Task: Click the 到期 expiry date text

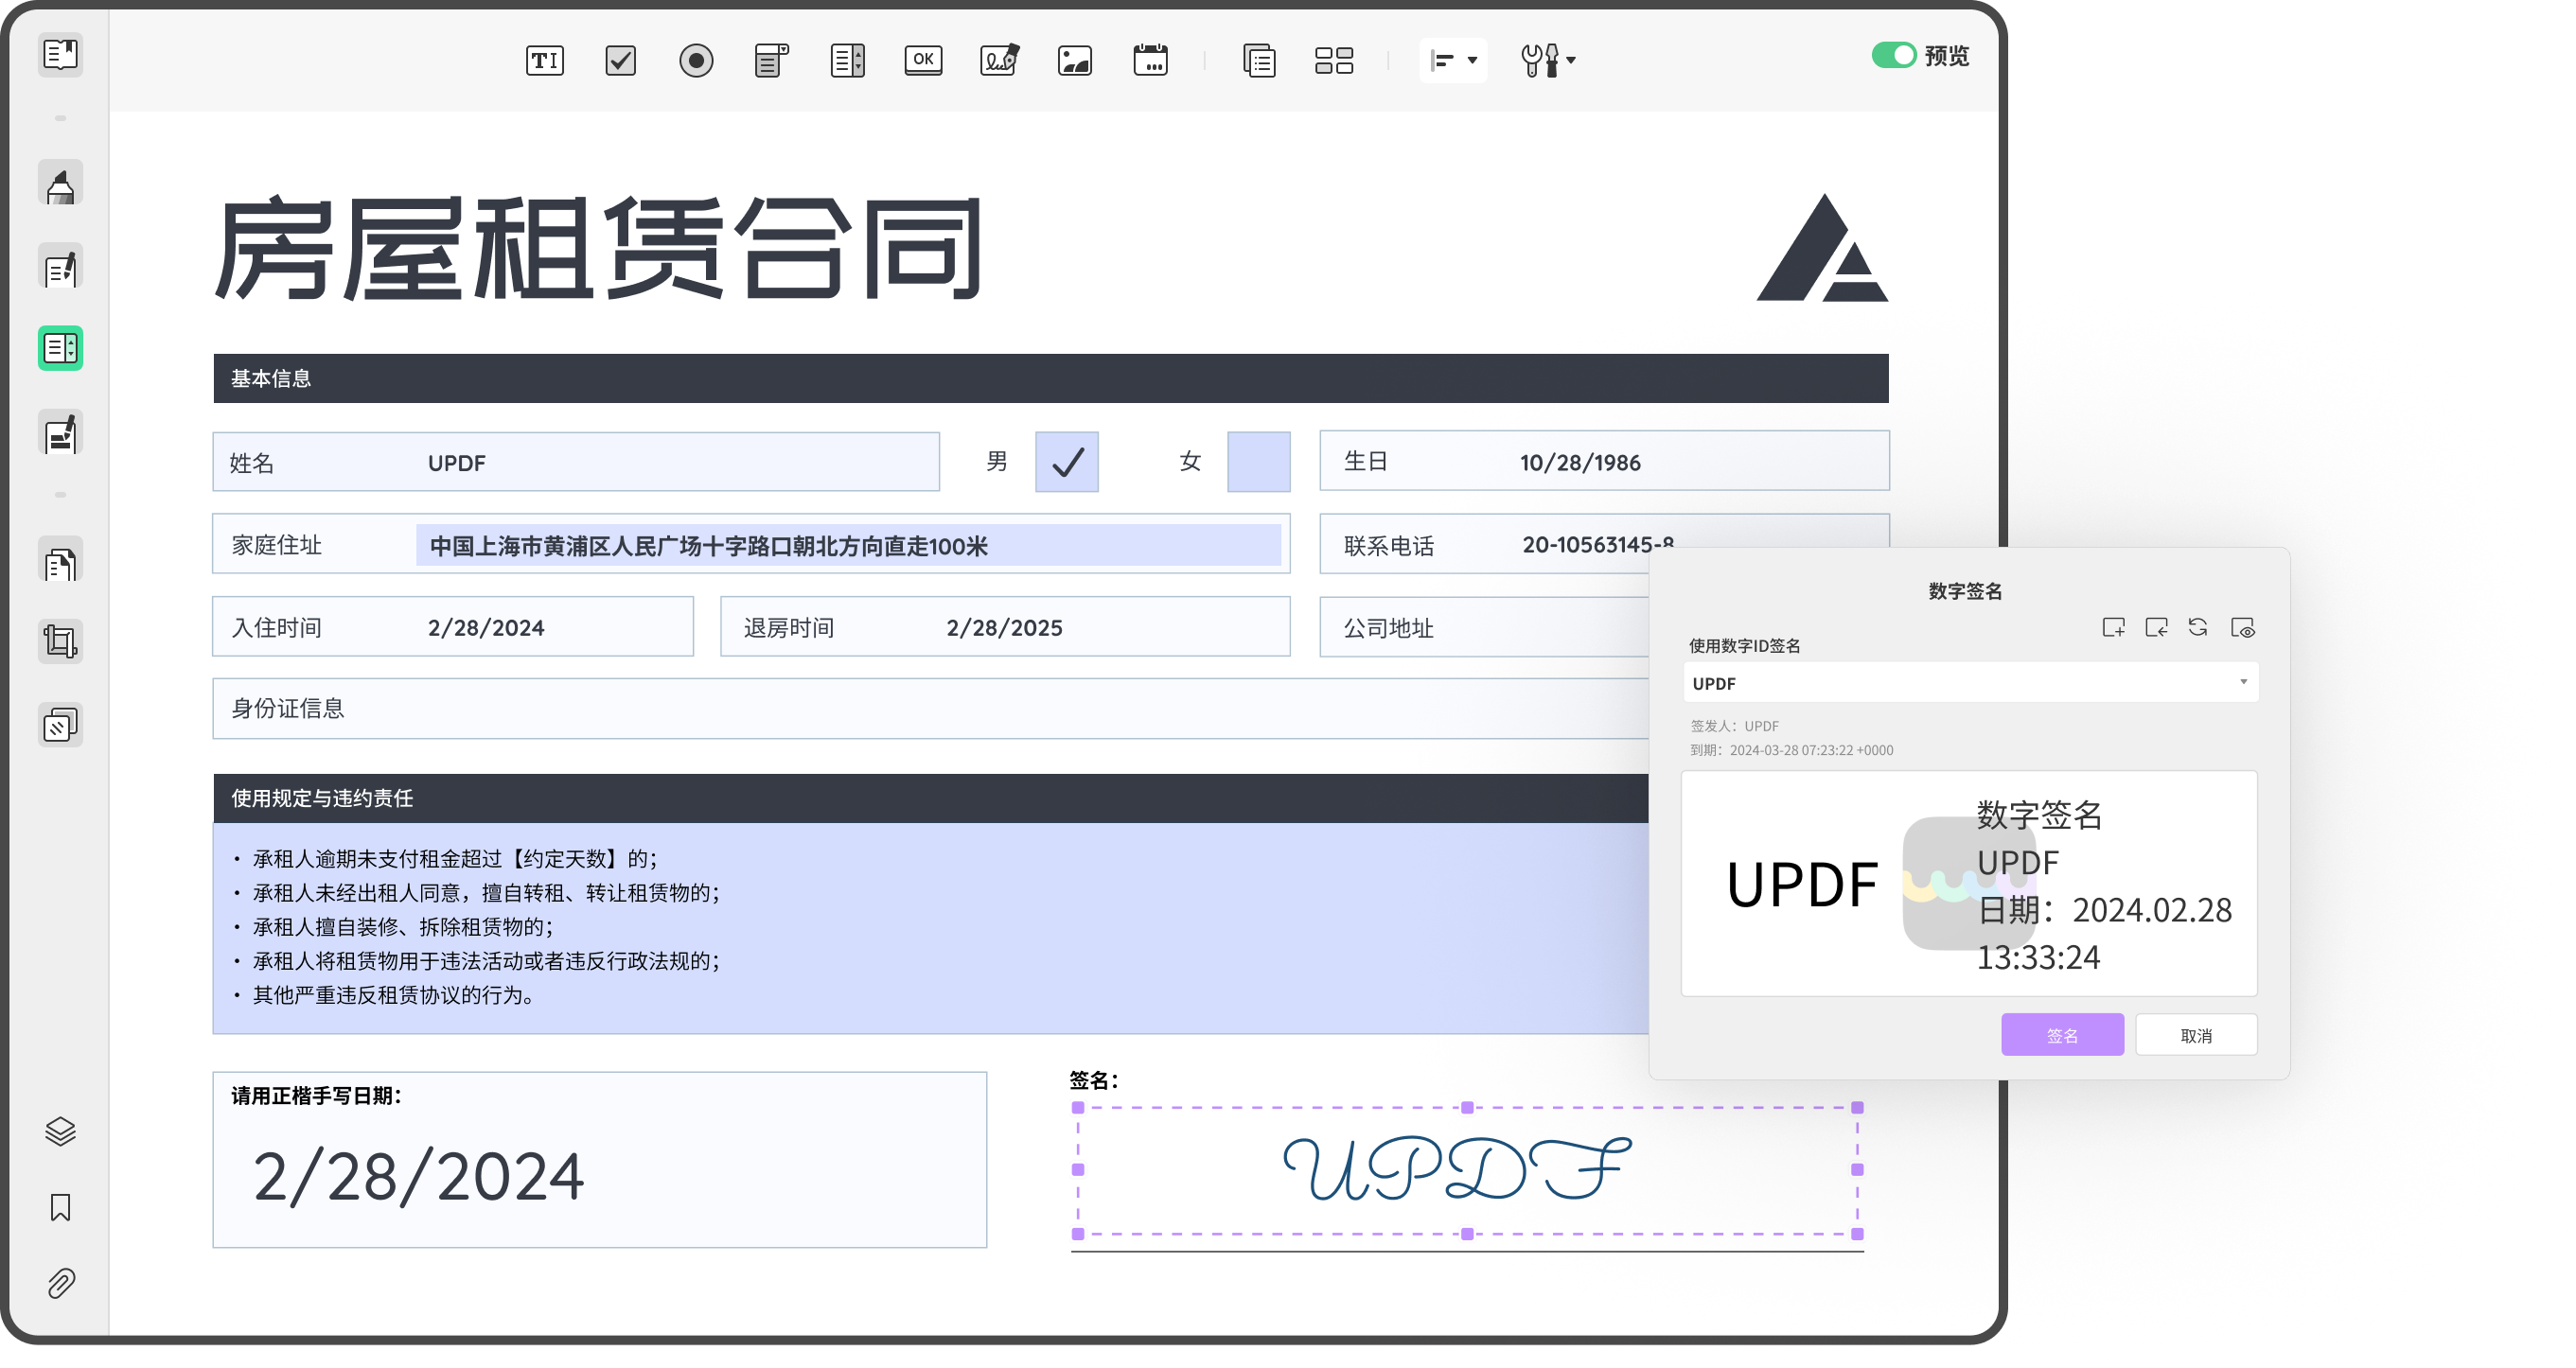Action: (x=1791, y=750)
